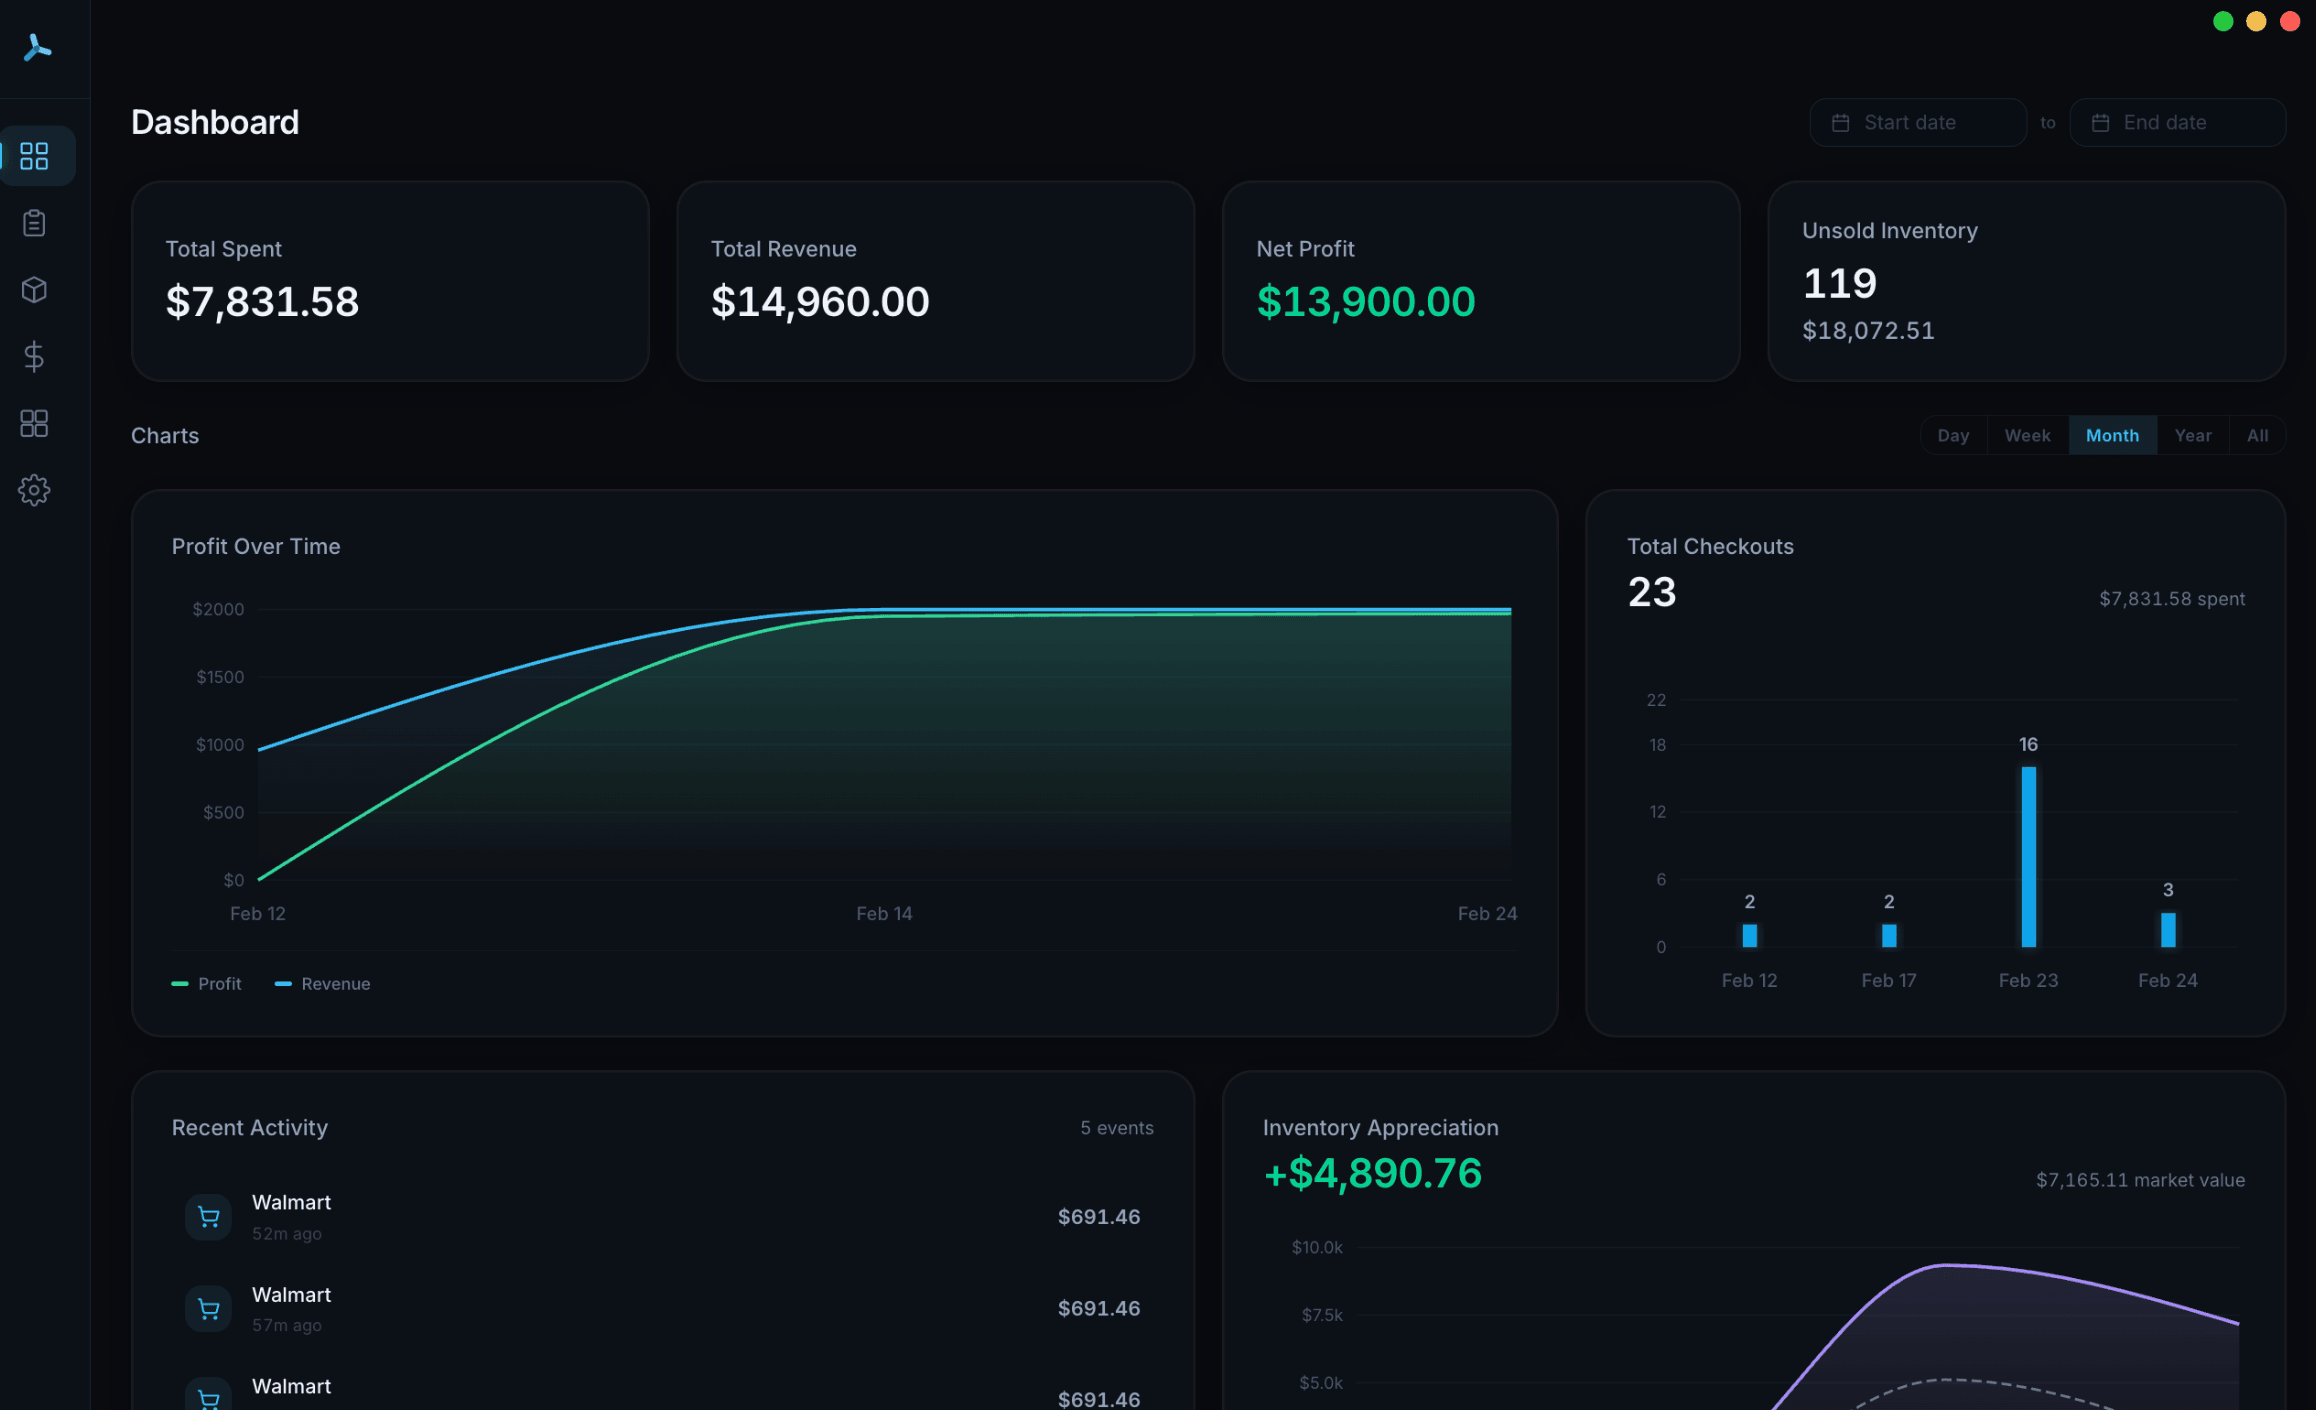Click the 5 events label
The image size is (2316, 1410).
pyautogui.click(x=1117, y=1128)
